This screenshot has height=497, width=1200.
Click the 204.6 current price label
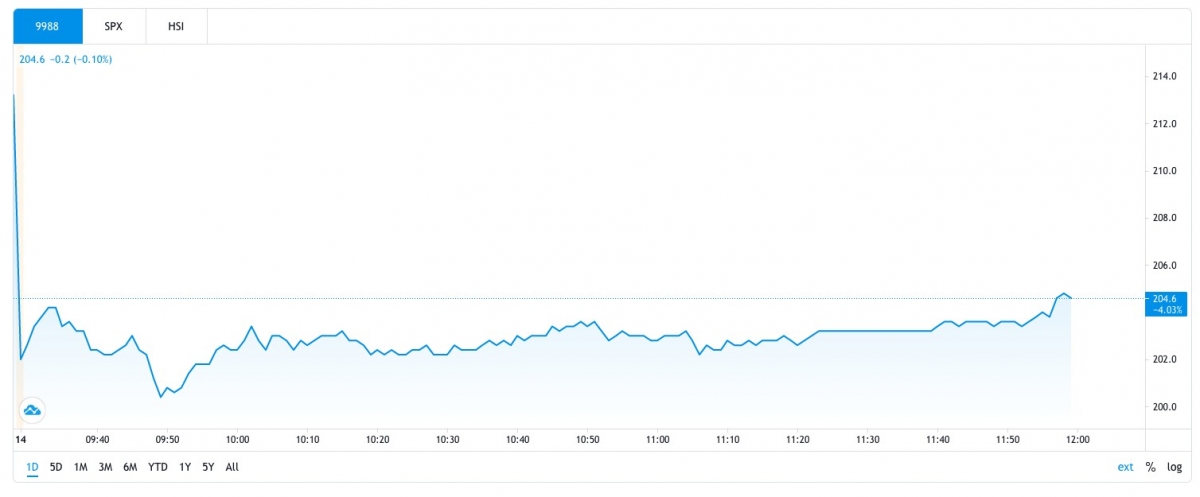coord(1166,299)
